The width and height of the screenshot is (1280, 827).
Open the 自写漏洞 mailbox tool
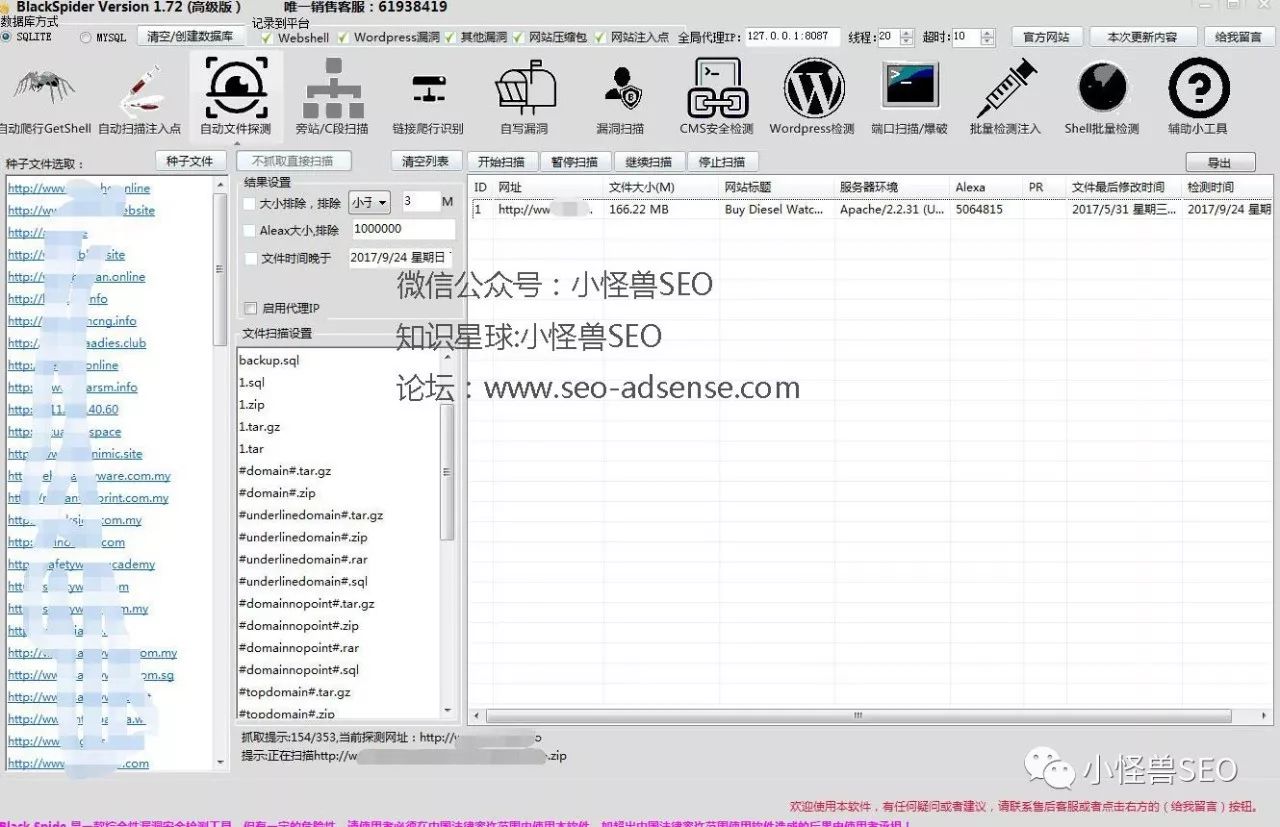point(524,98)
